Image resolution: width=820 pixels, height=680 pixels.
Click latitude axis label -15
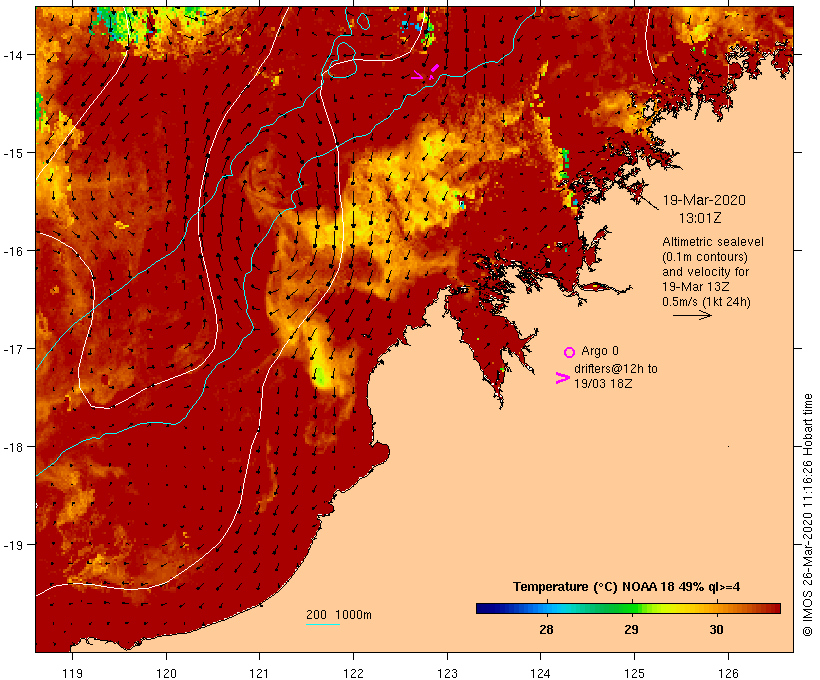point(12,153)
